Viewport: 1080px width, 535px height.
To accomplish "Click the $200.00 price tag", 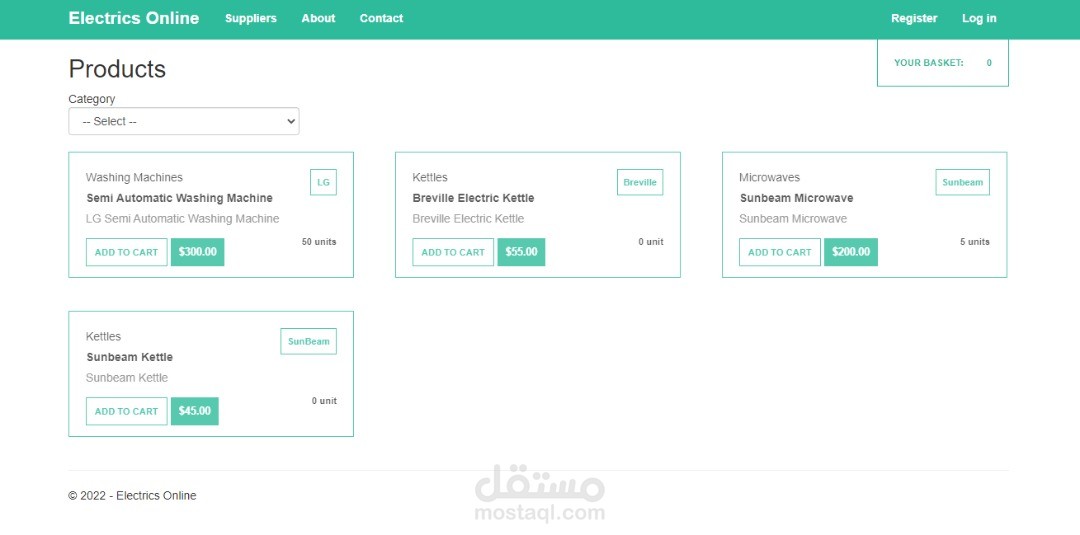I will pos(851,252).
